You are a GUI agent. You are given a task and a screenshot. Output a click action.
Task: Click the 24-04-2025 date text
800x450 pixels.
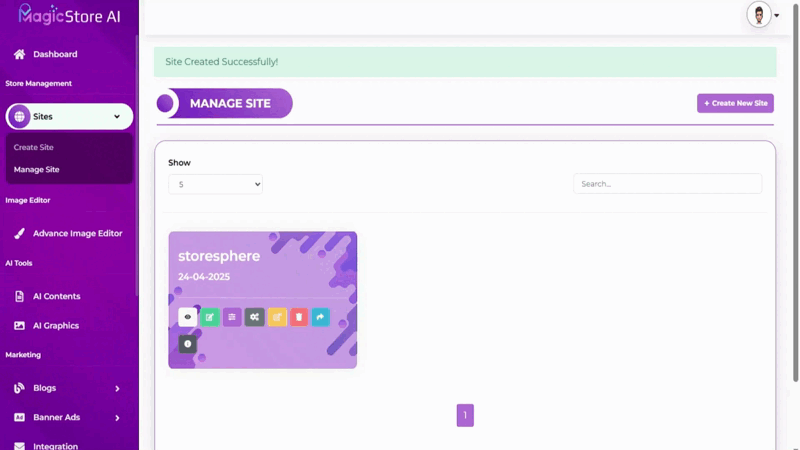point(204,277)
